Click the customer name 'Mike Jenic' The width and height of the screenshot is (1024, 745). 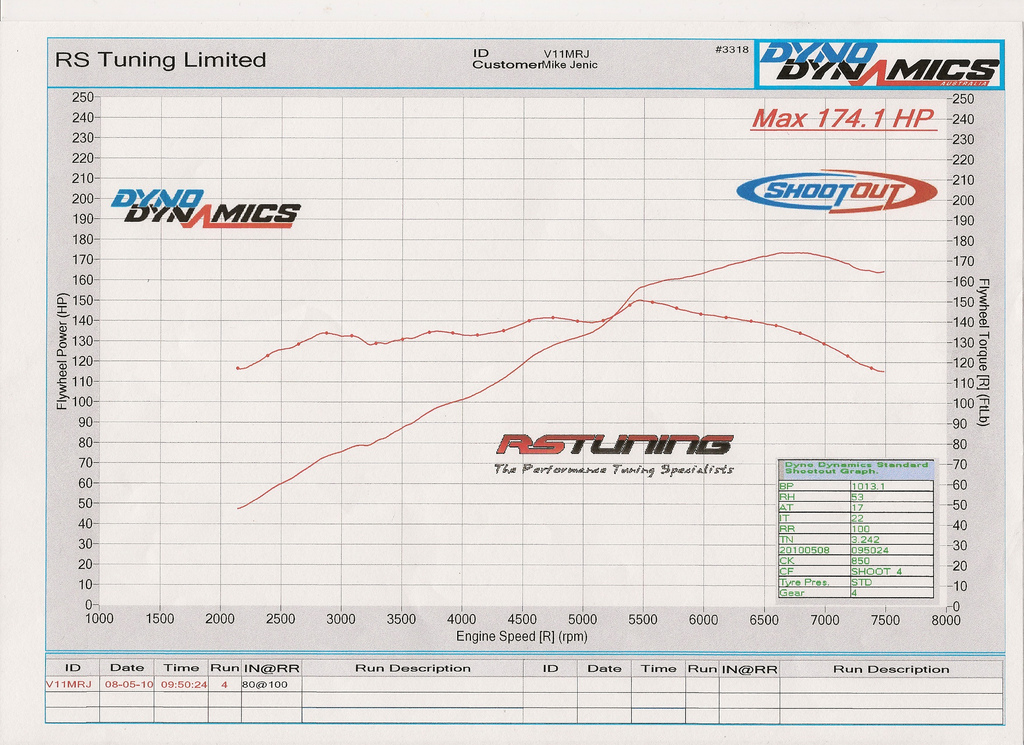tap(569, 65)
